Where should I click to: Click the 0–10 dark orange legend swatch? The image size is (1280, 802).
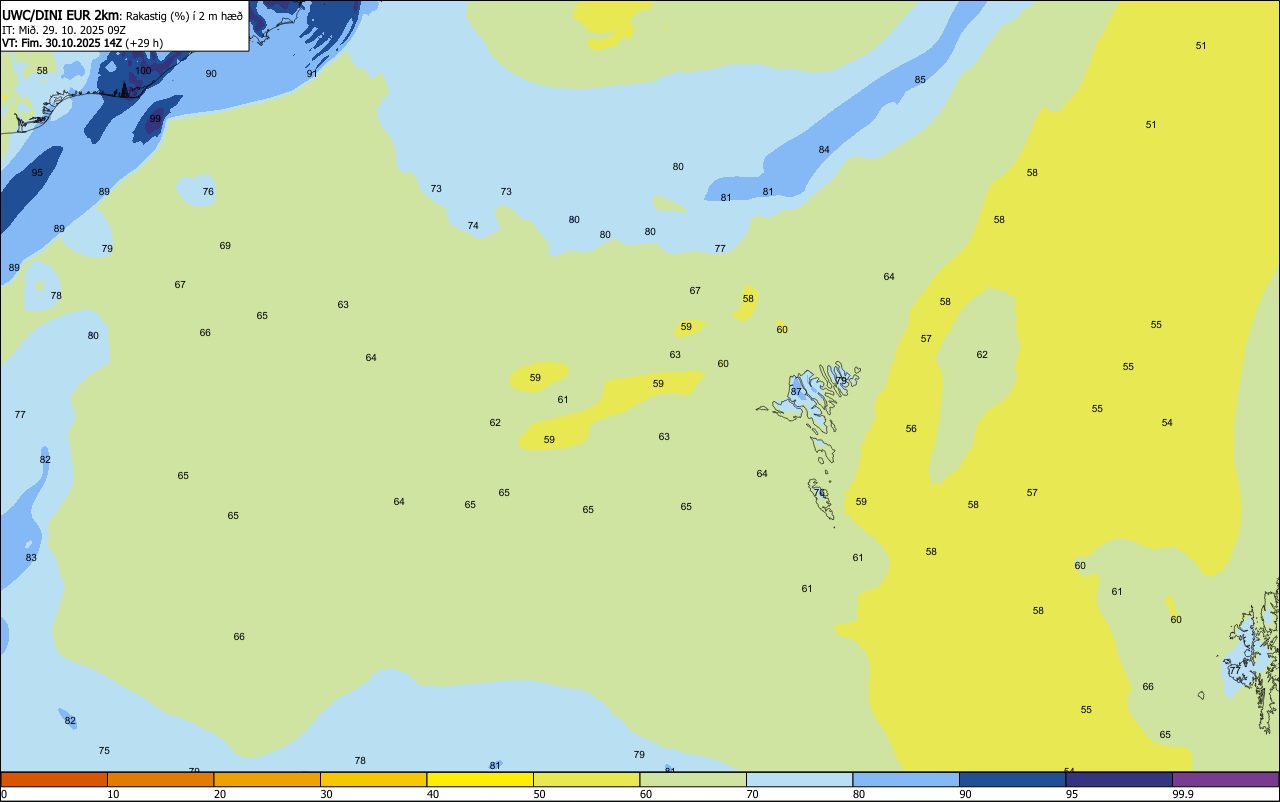click(x=54, y=779)
